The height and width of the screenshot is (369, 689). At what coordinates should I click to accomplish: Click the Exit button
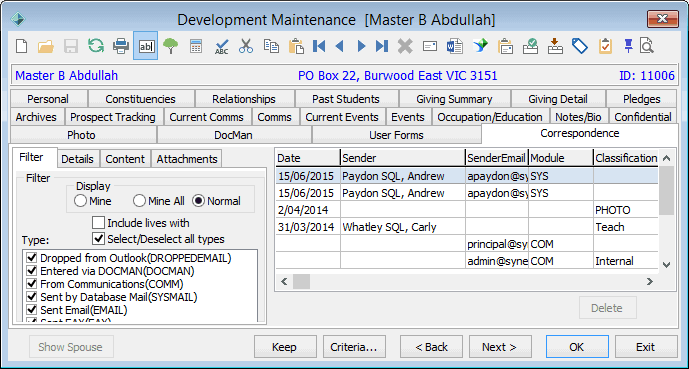click(x=645, y=347)
